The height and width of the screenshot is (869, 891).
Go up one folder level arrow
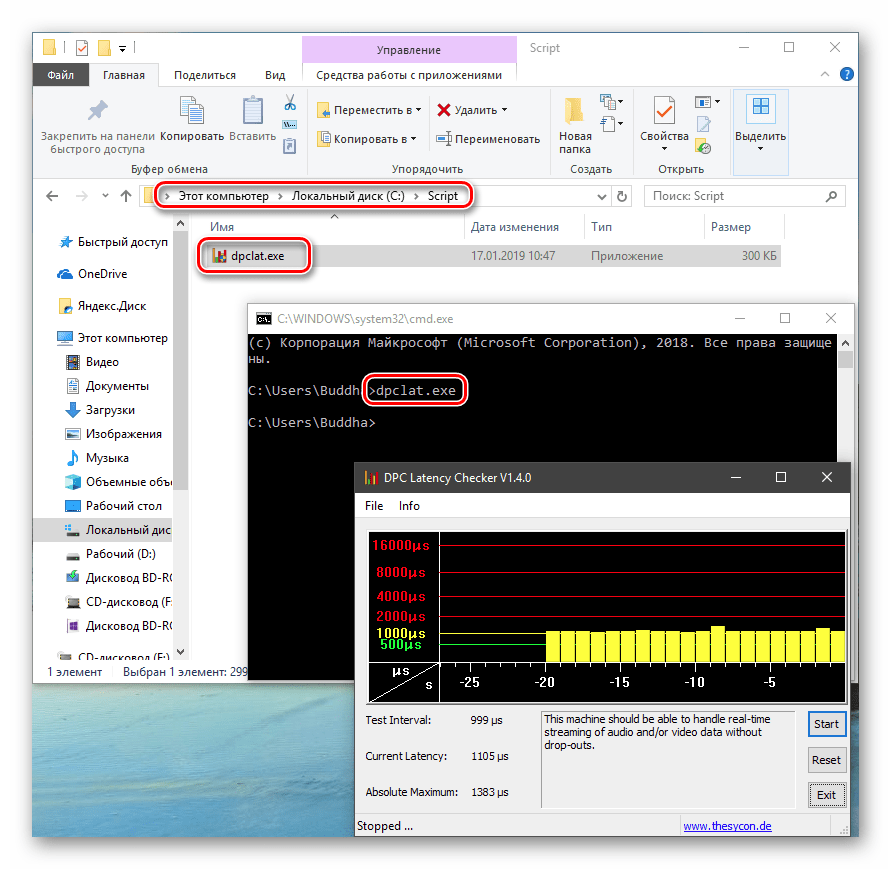[127, 196]
